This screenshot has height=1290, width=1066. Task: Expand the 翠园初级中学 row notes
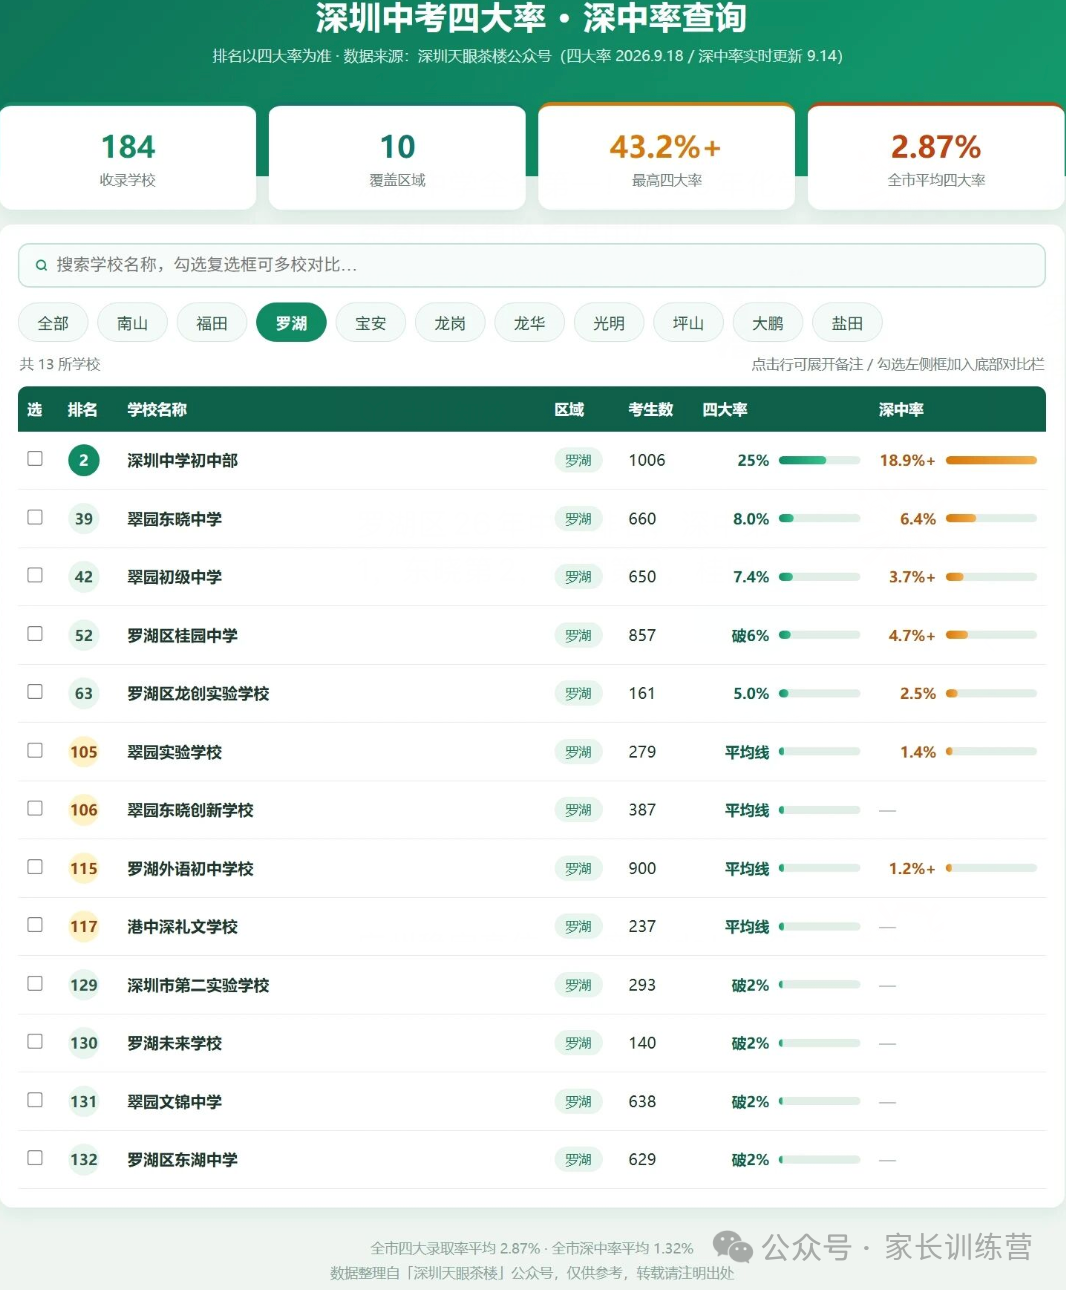532,577
